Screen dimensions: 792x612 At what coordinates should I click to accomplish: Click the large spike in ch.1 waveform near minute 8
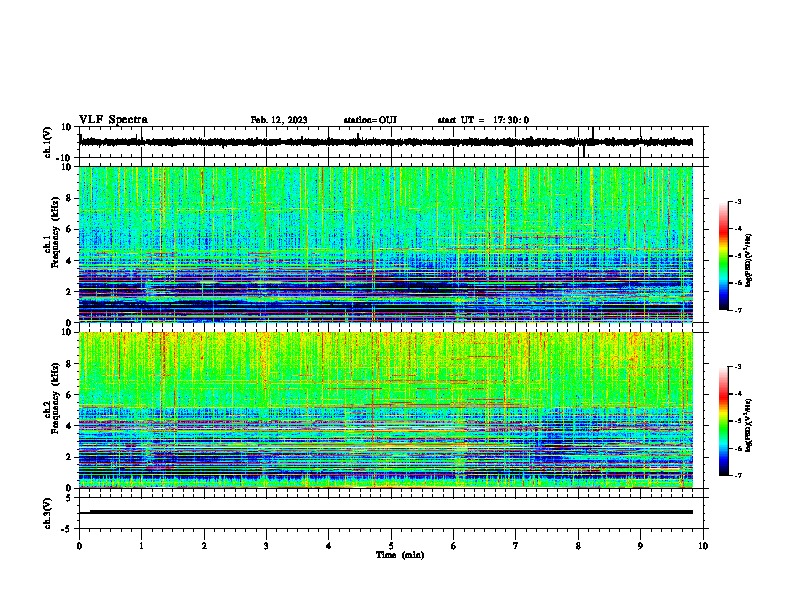tap(592, 134)
